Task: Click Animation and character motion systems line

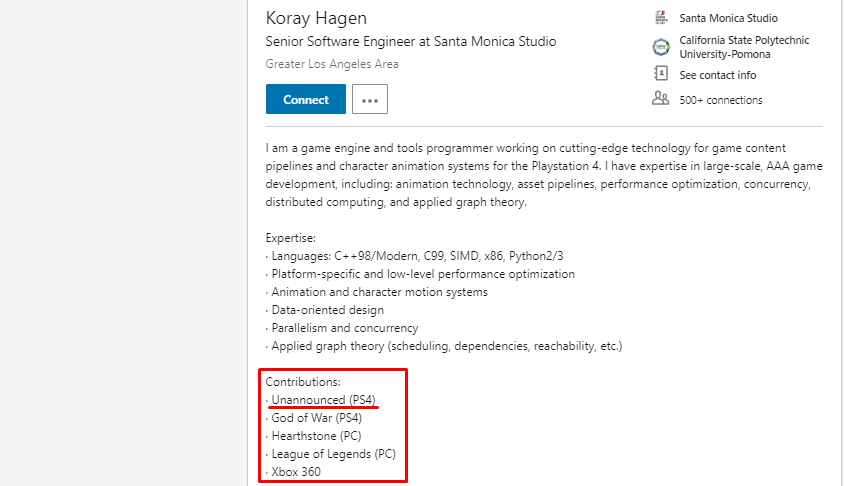Action: 377,292
